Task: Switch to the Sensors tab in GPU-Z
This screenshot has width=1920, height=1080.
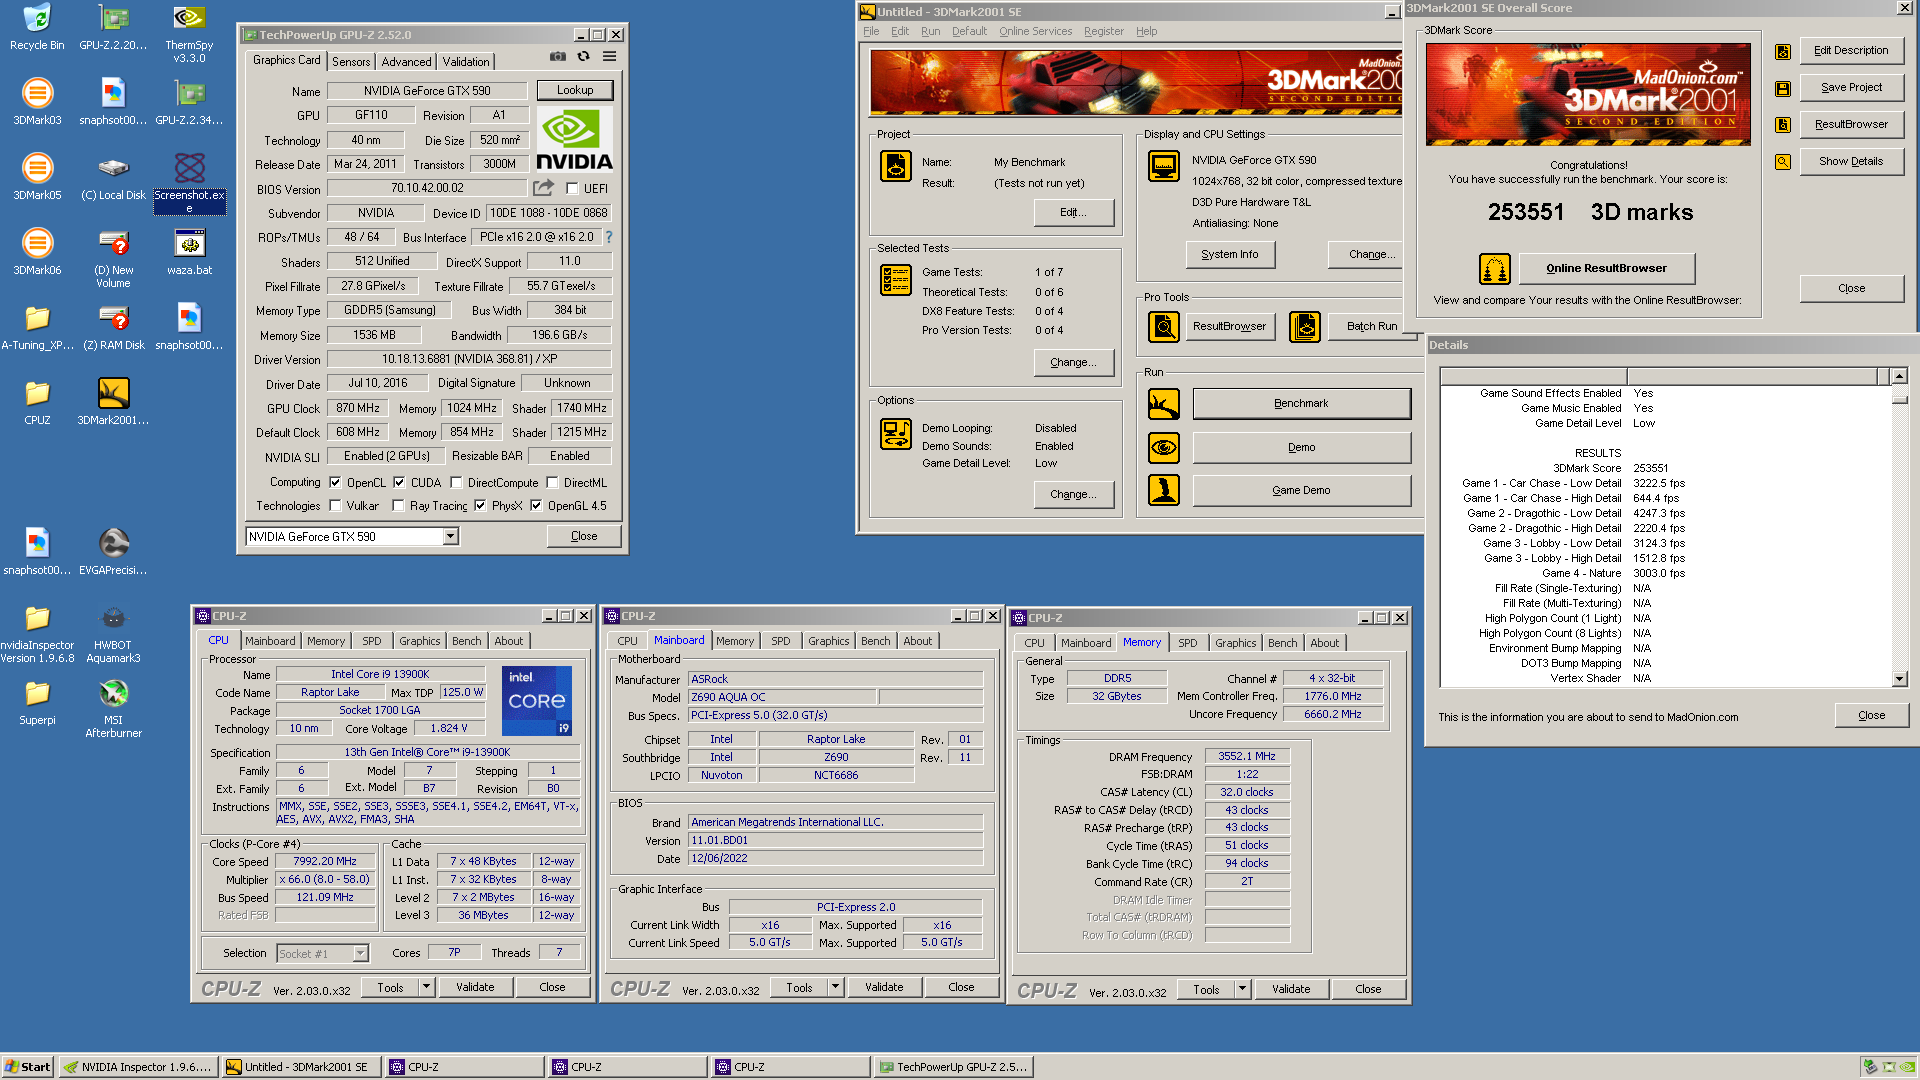Action: [351, 62]
